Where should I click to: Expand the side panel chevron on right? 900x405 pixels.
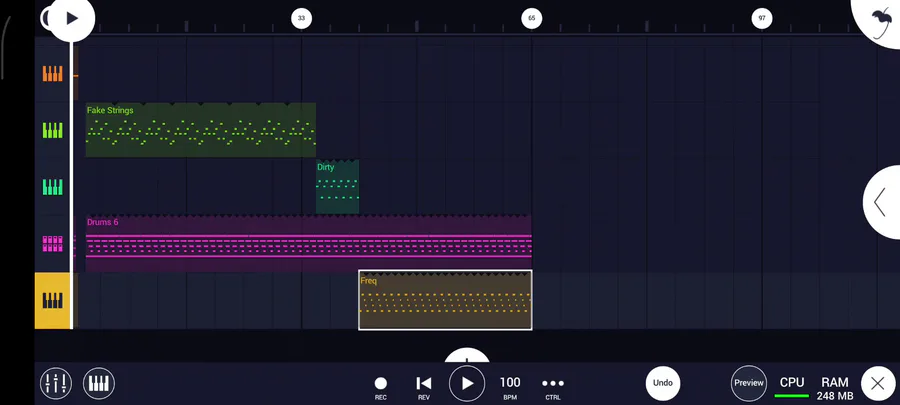coord(882,202)
